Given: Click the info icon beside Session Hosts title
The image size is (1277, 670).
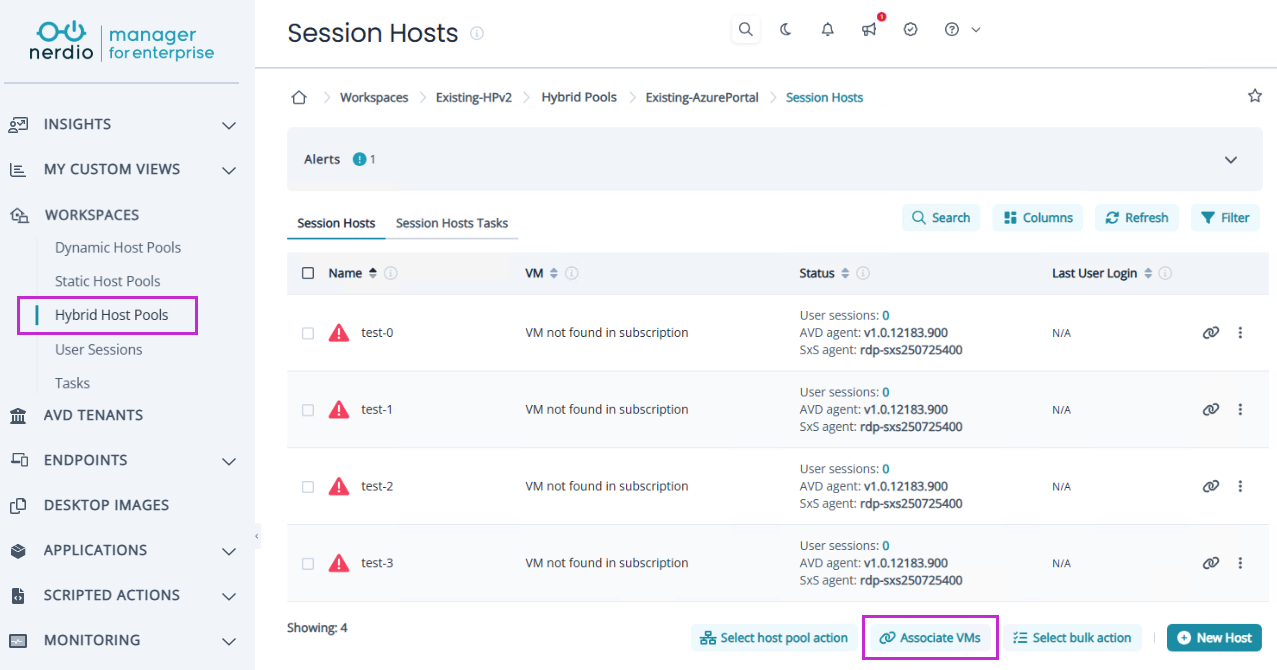Looking at the screenshot, I should 477,33.
